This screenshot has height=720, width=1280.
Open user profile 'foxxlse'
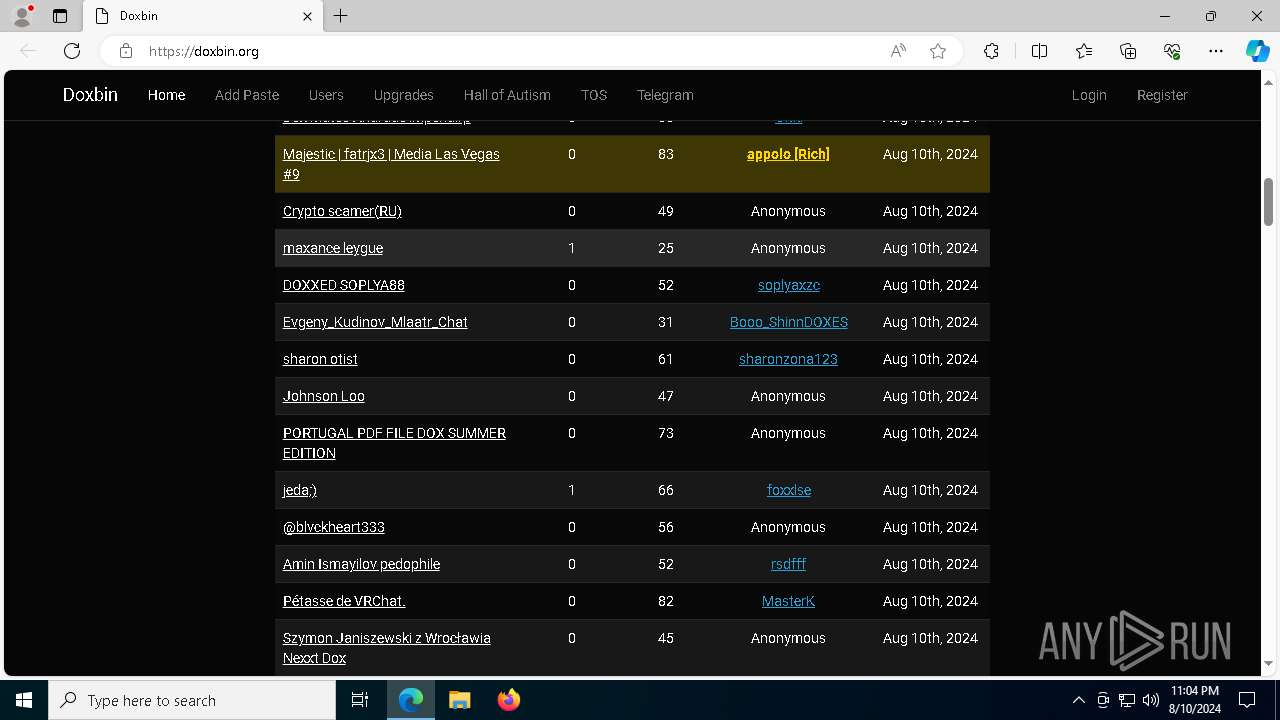[x=789, y=490]
